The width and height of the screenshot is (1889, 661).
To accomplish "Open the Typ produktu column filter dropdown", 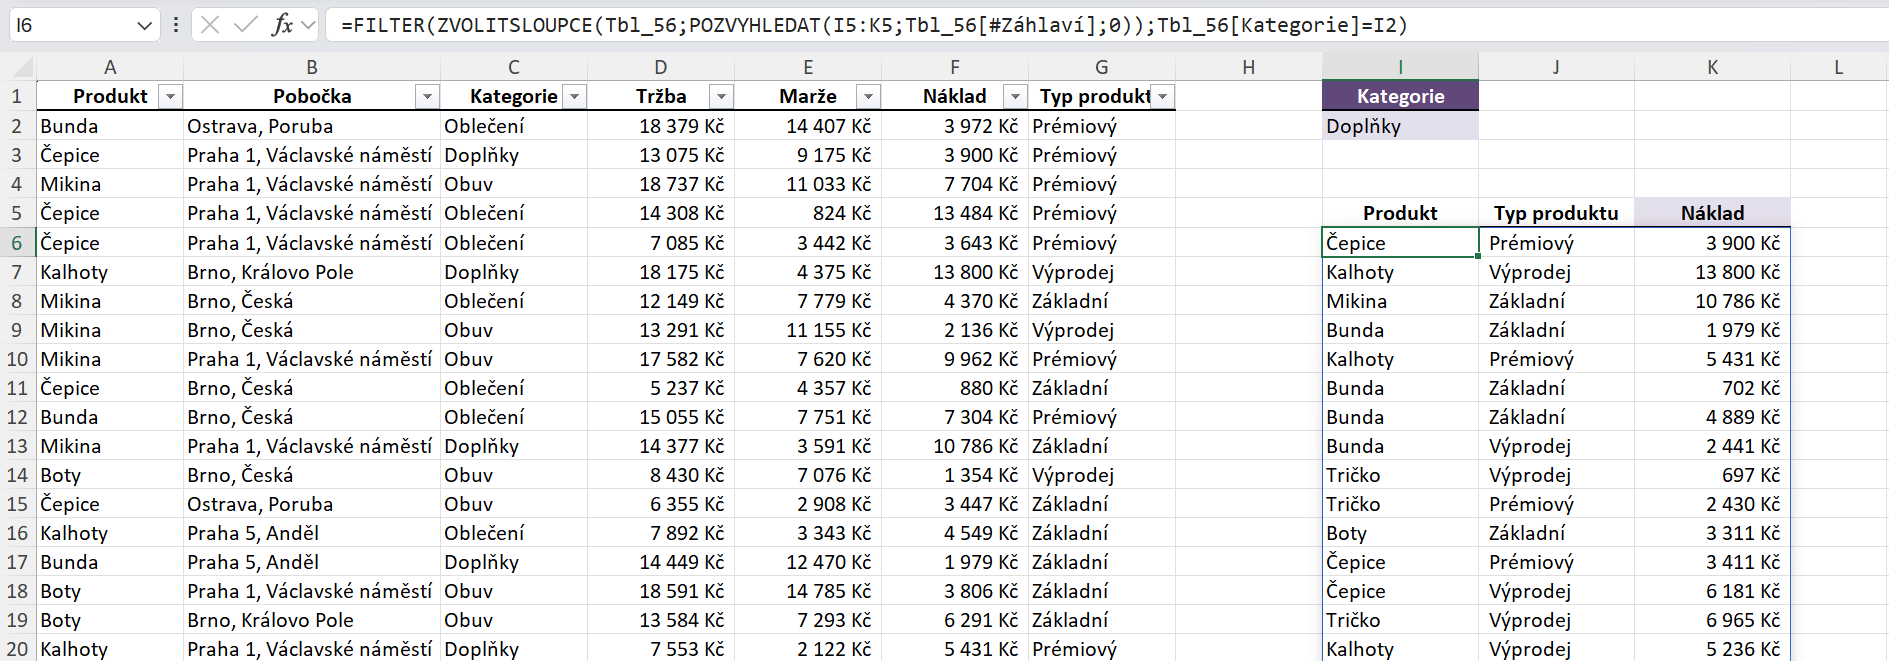I will pyautogui.click(x=1162, y=97).
